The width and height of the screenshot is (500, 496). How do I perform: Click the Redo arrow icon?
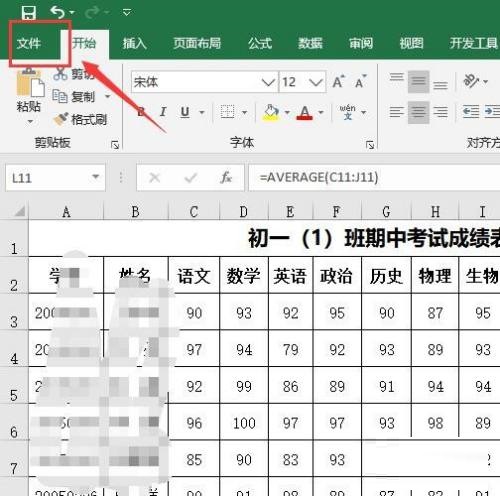92,12
